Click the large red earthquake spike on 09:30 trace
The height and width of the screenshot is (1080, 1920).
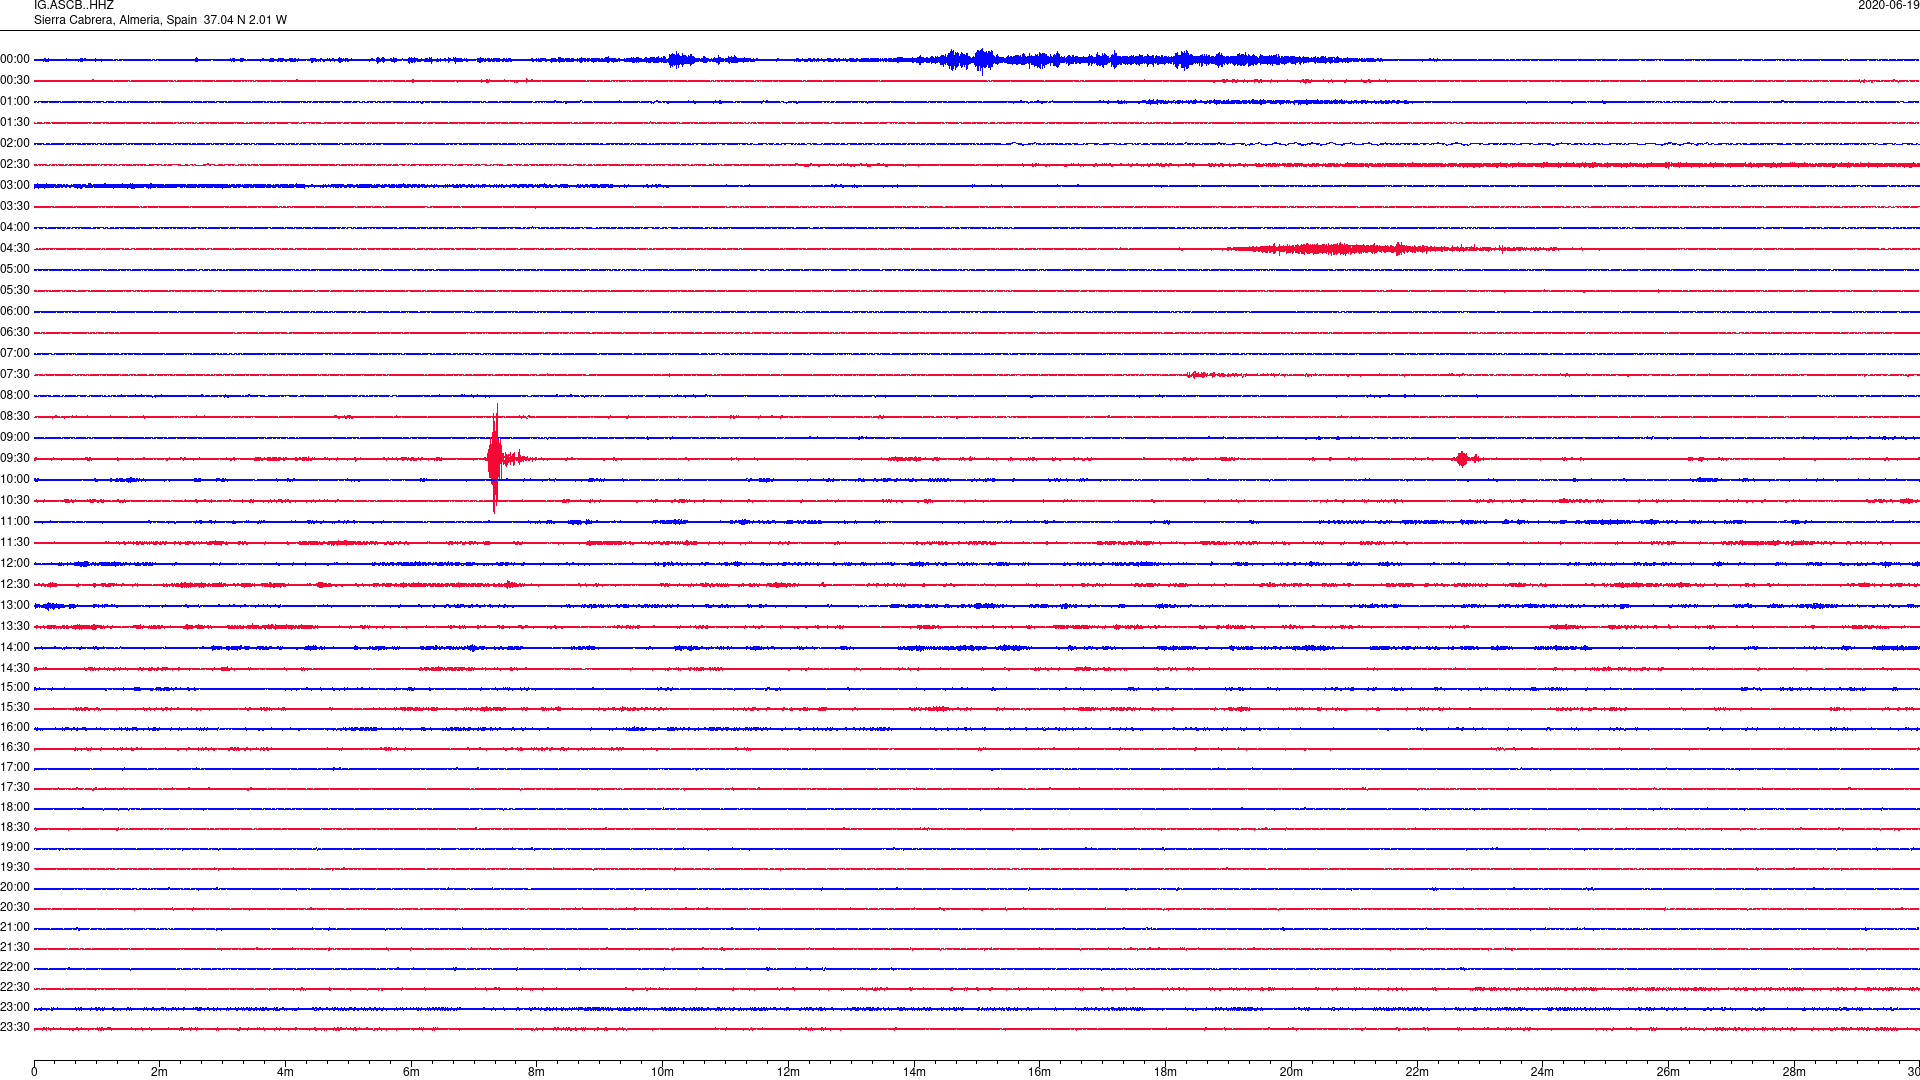coord(495,459)
